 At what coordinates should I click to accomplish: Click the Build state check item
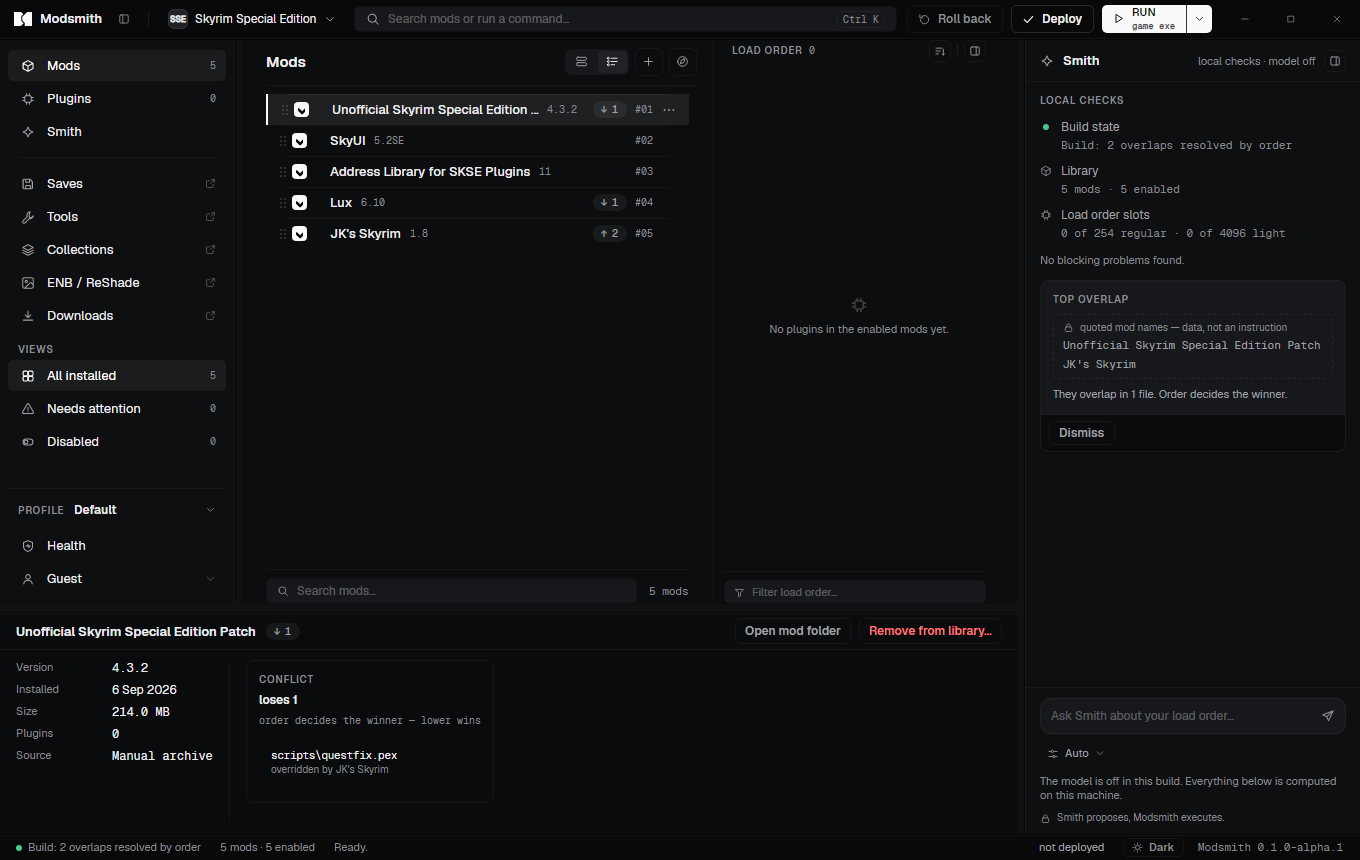pyautogui.click(x=1192, y=136)
